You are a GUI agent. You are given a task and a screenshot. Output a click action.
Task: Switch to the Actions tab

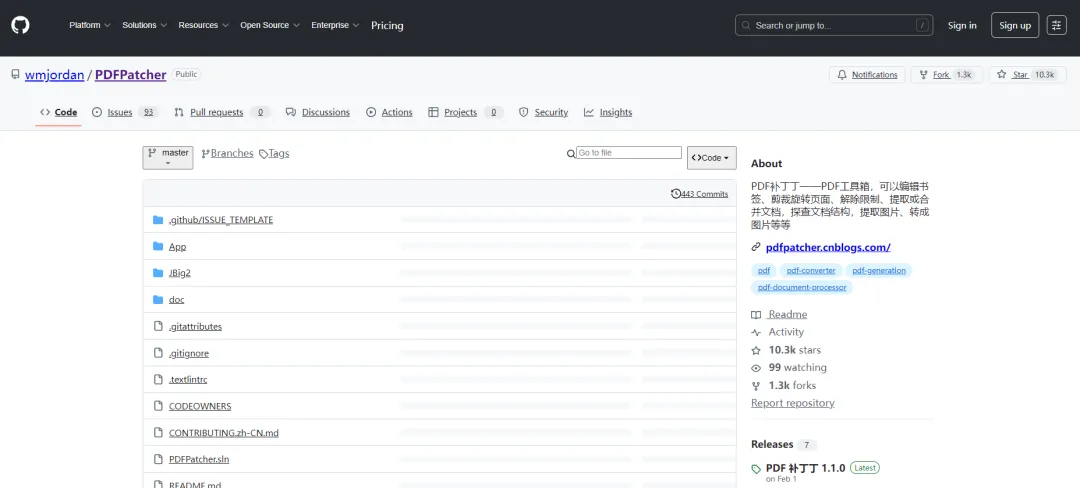point(389,112)
